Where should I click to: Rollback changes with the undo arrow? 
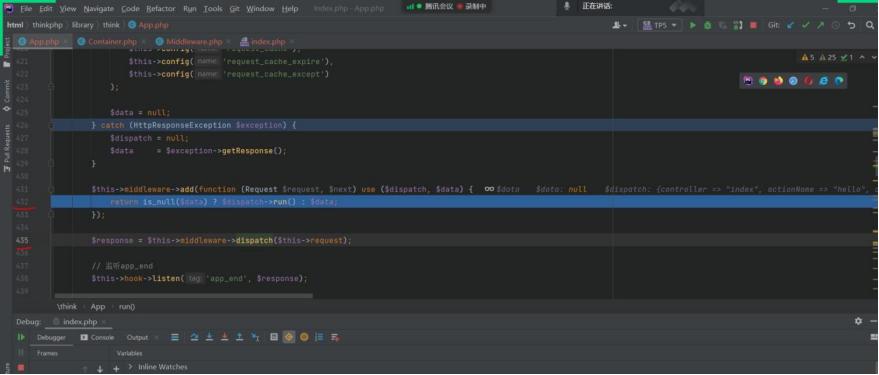tap(852, 25)
